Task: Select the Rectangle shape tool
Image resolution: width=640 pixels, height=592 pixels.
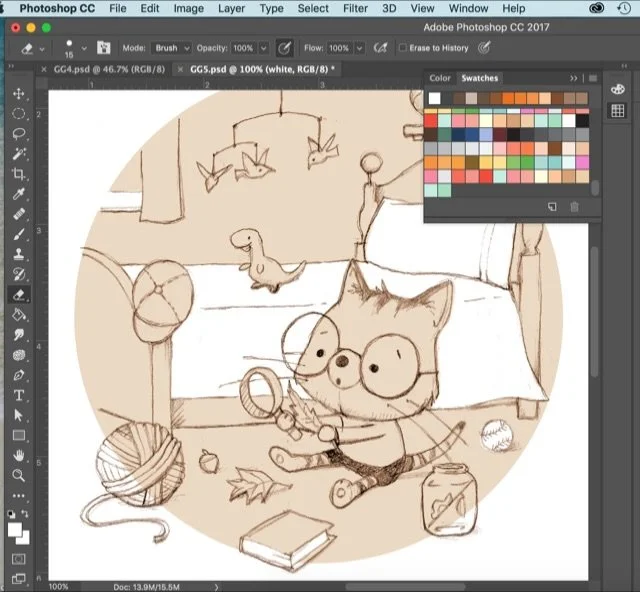Action: click(19, 436)
